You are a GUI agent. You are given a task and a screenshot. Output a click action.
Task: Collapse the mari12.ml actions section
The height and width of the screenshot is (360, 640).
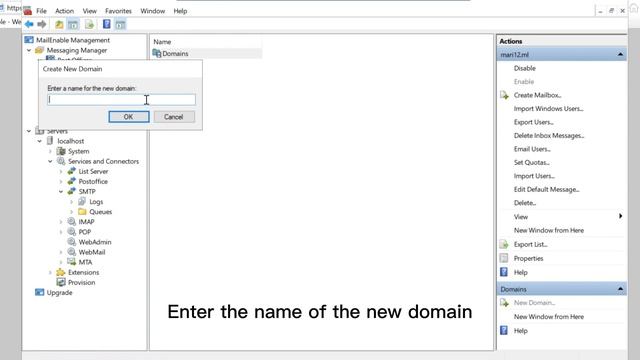(x=620, y=54)
